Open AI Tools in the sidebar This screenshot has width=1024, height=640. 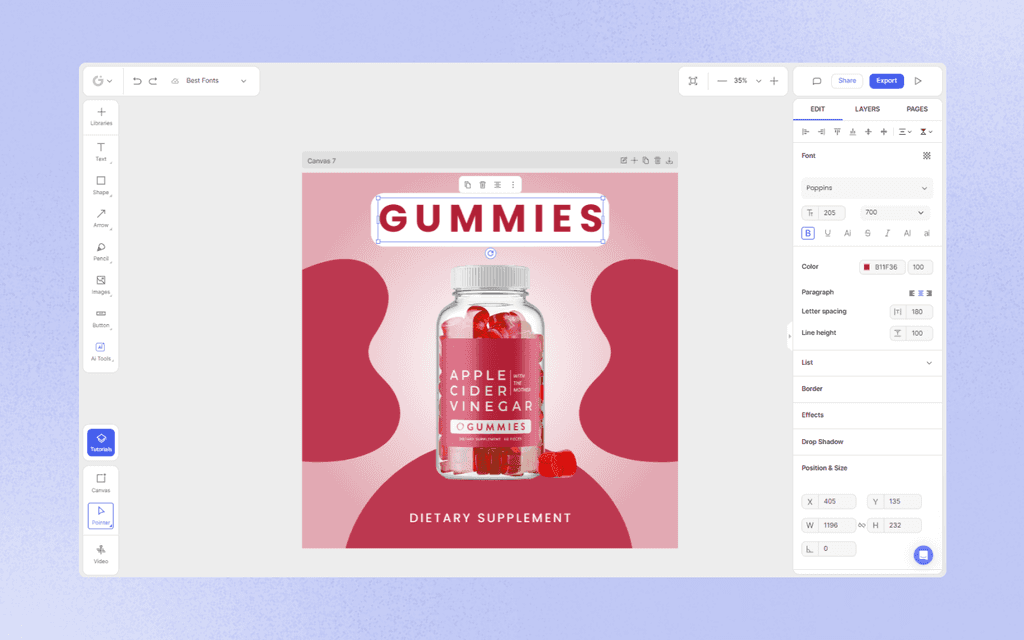100,349
